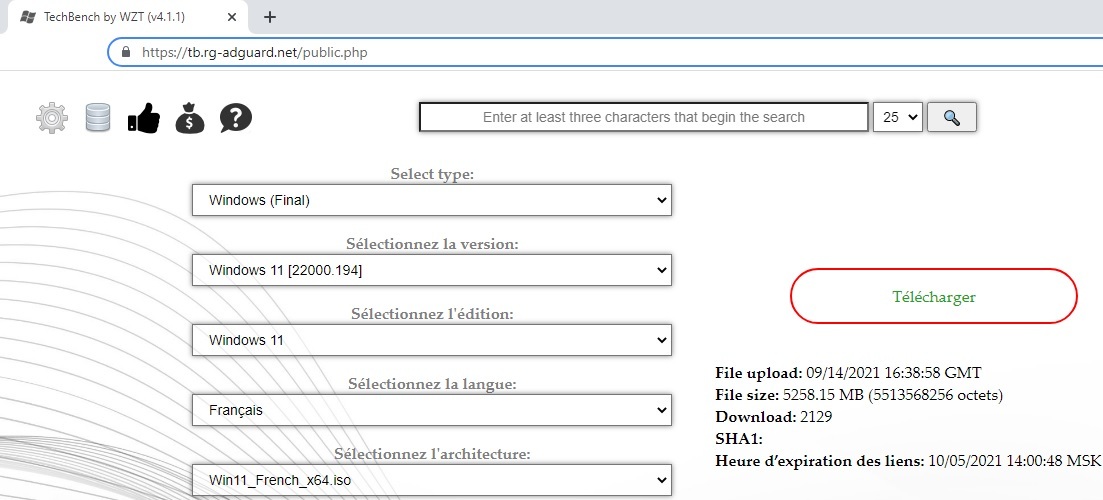Click the Télécharger download button

[x=933, y=296]
